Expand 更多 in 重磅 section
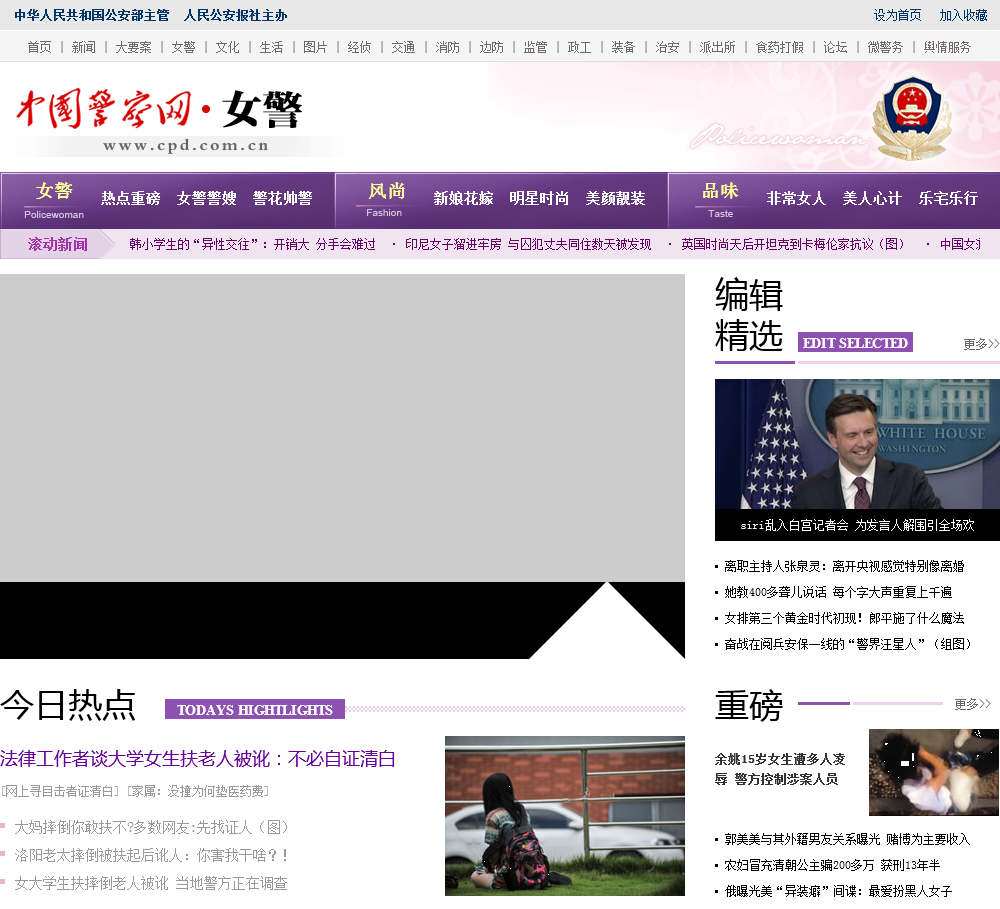1000x909 pixels. pos(971,704)
